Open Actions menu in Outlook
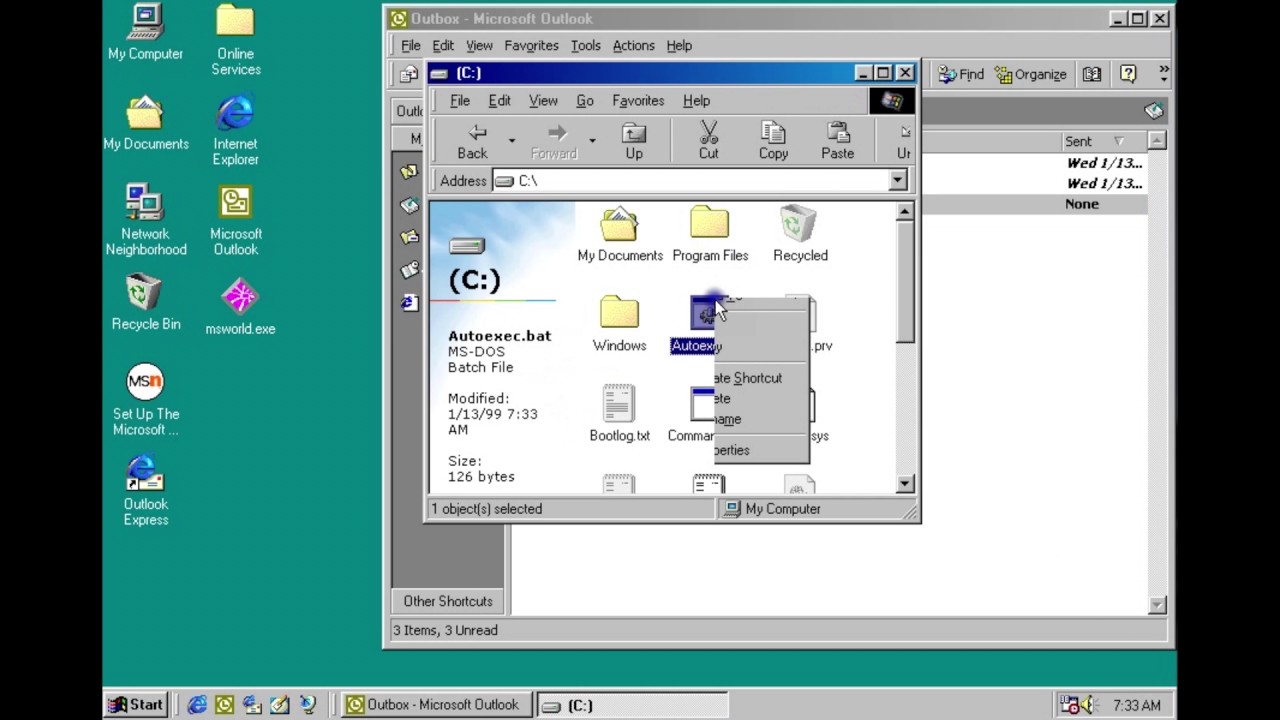 [x=633, y=45]
